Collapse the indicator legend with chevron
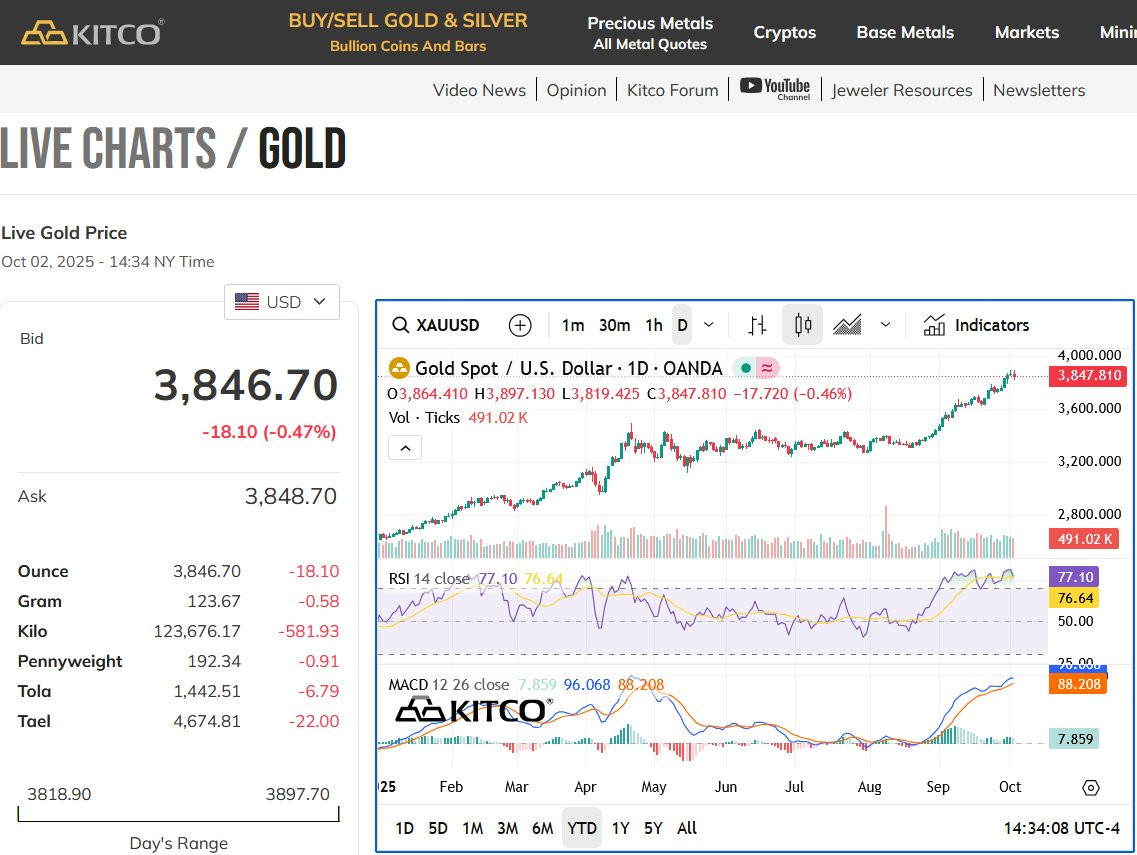1137x855 pixels. (x=405, y=448)
